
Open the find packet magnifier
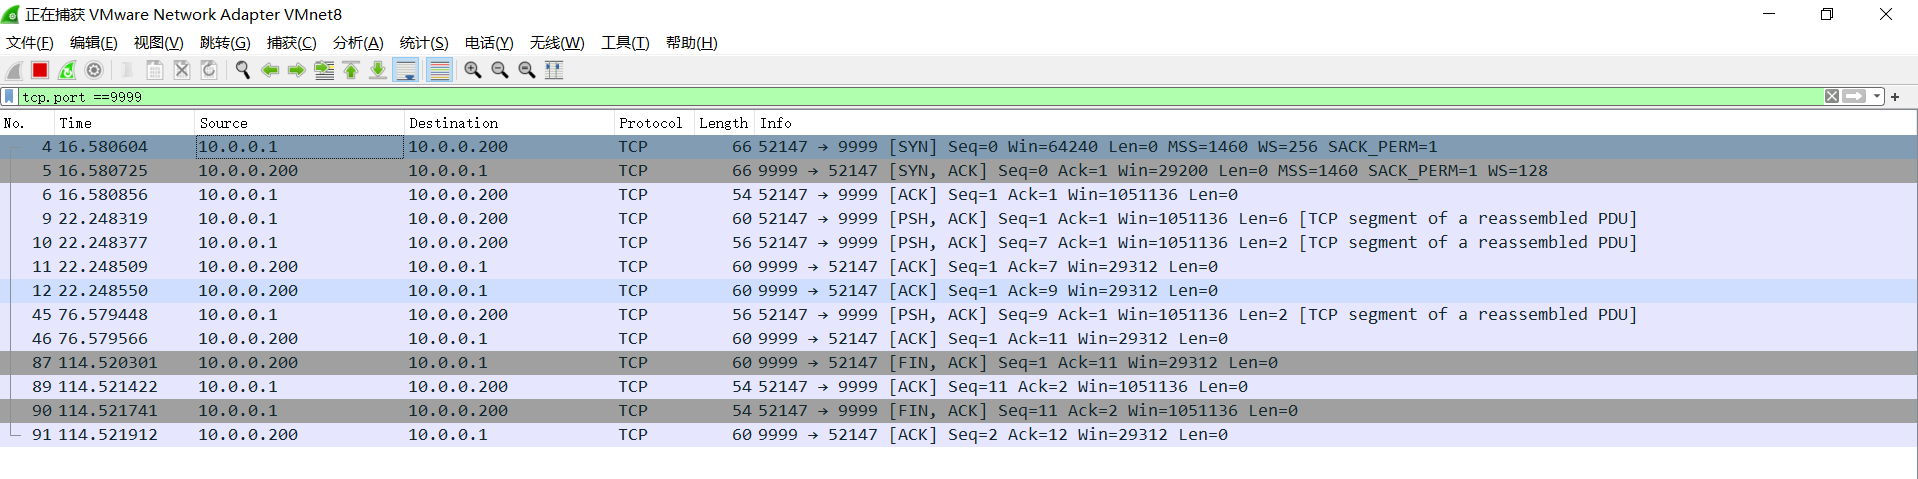(x=242, y=70)
